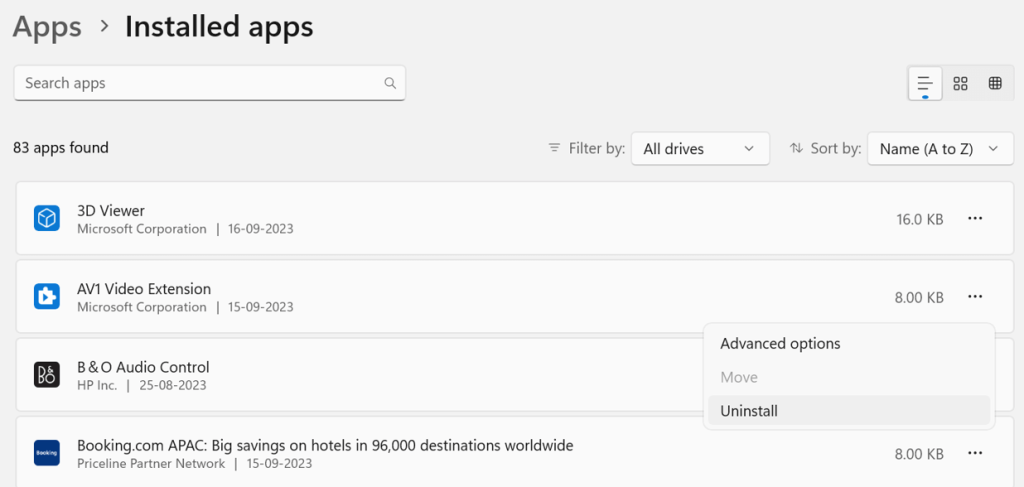Viewport: 1024px width, 487px height.
Task: Click the Installed apps heading
Action: click(219, 27)
